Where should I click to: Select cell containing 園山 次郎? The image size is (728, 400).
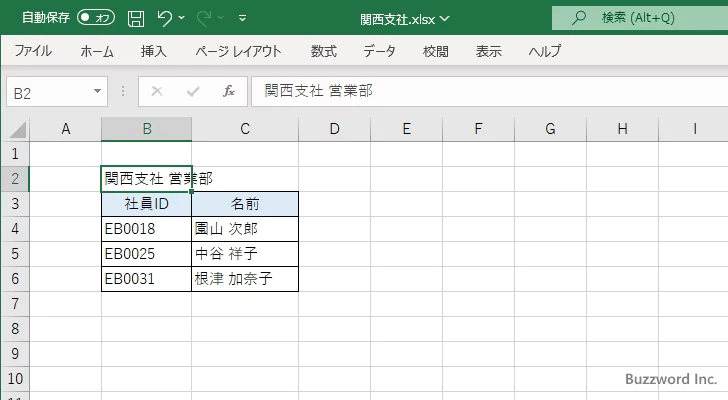pyautogui.click(x=245, y=229)
